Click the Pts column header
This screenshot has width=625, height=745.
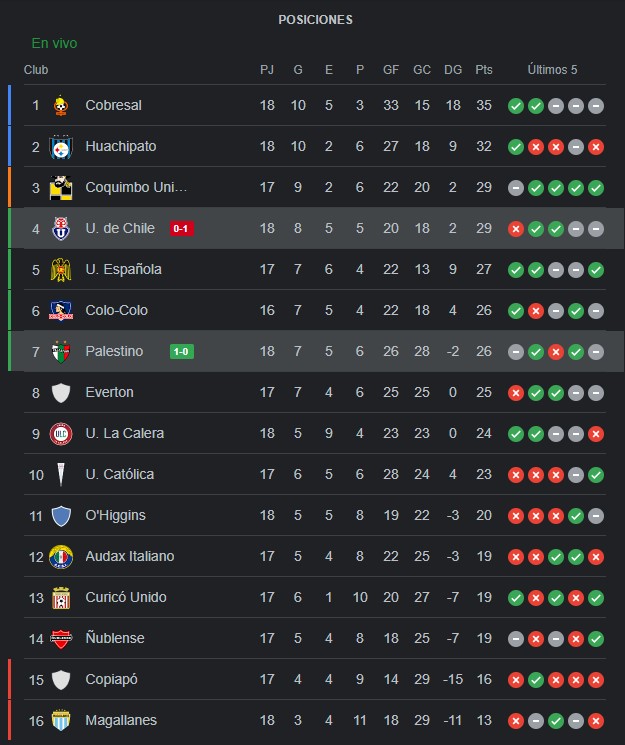pos(484,70)
